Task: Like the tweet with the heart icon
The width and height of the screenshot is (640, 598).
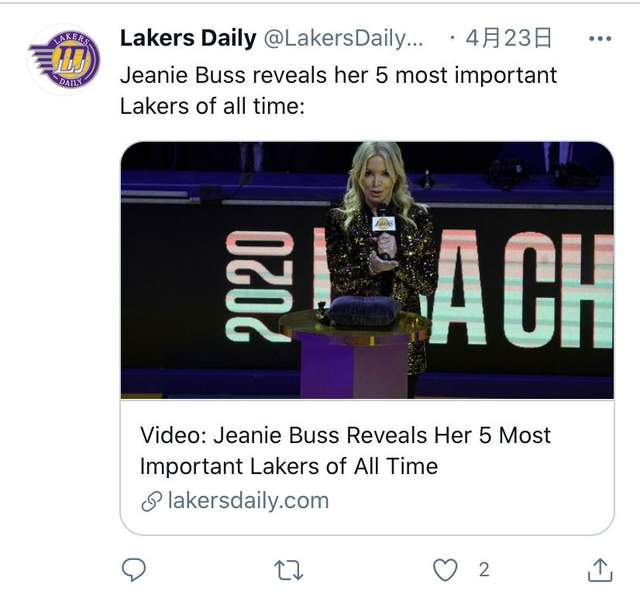Action: [x=444, y=569]
